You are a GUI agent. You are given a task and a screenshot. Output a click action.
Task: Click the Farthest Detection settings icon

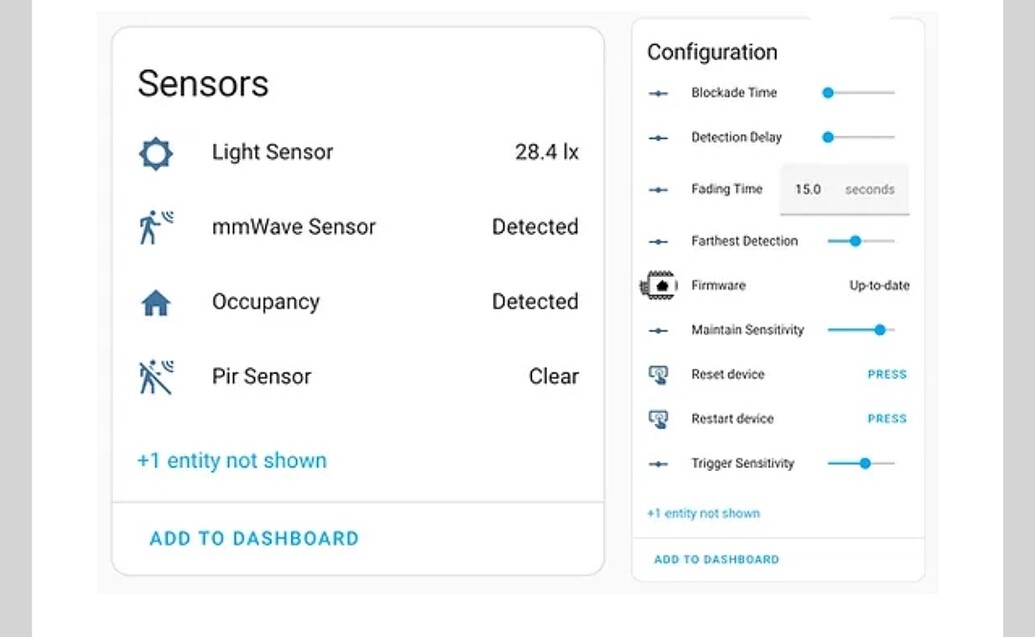click(659, 240)
